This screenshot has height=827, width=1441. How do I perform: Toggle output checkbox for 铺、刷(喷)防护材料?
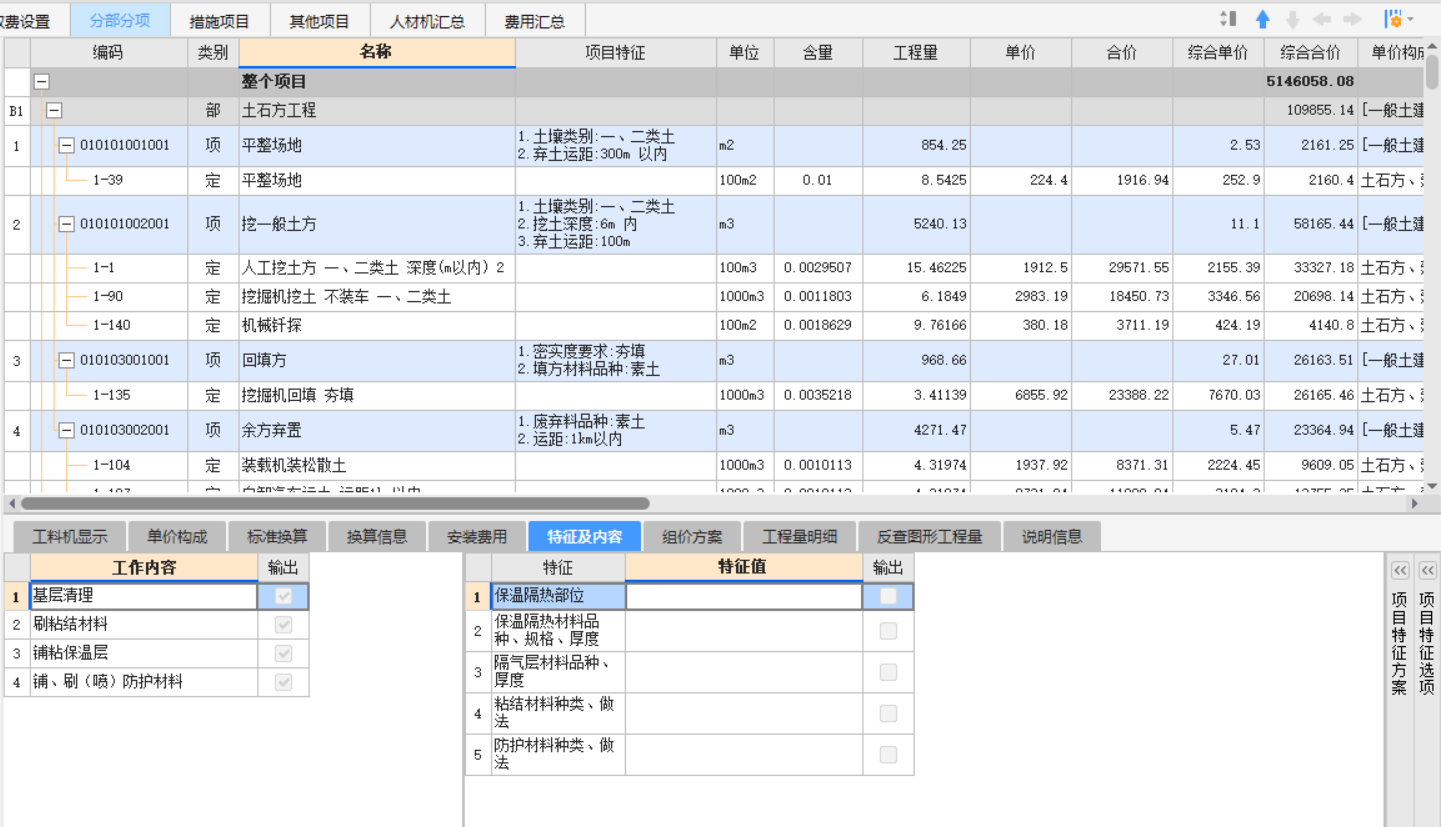[x=284, y=682]
